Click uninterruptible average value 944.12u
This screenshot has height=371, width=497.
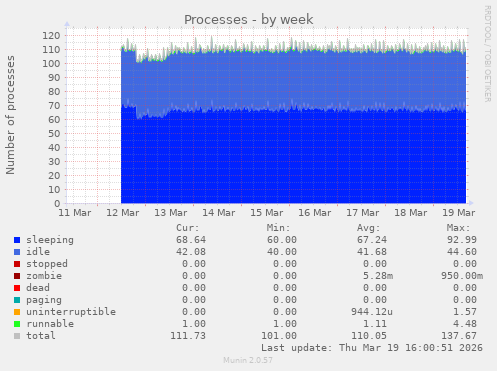tap(372, 312)
